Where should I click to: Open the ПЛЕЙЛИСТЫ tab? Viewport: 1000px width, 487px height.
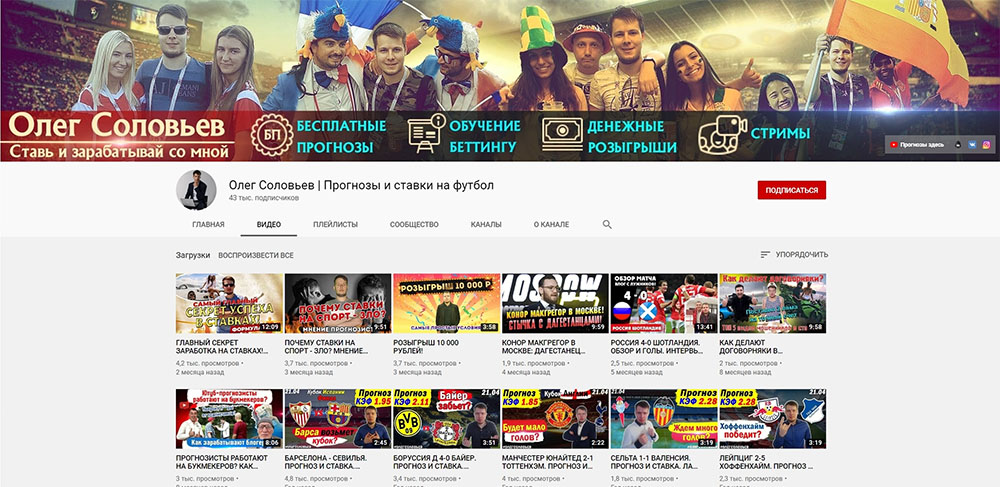[335, 224]
